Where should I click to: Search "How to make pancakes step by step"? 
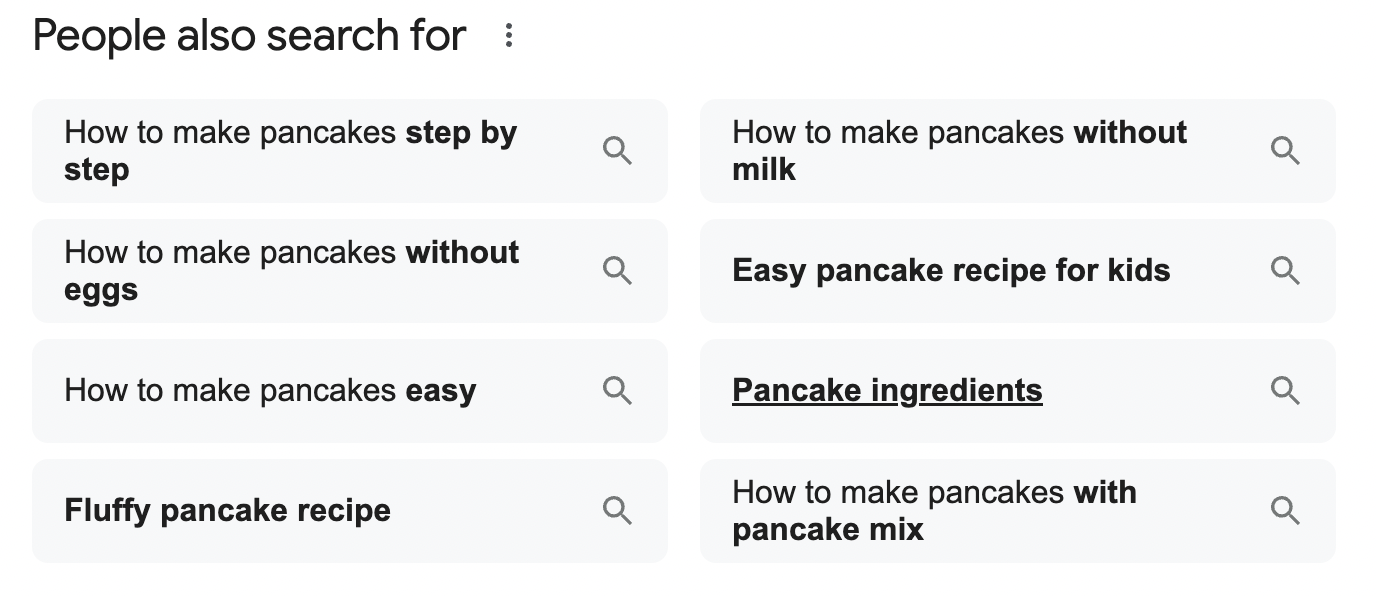coord(290,150)
